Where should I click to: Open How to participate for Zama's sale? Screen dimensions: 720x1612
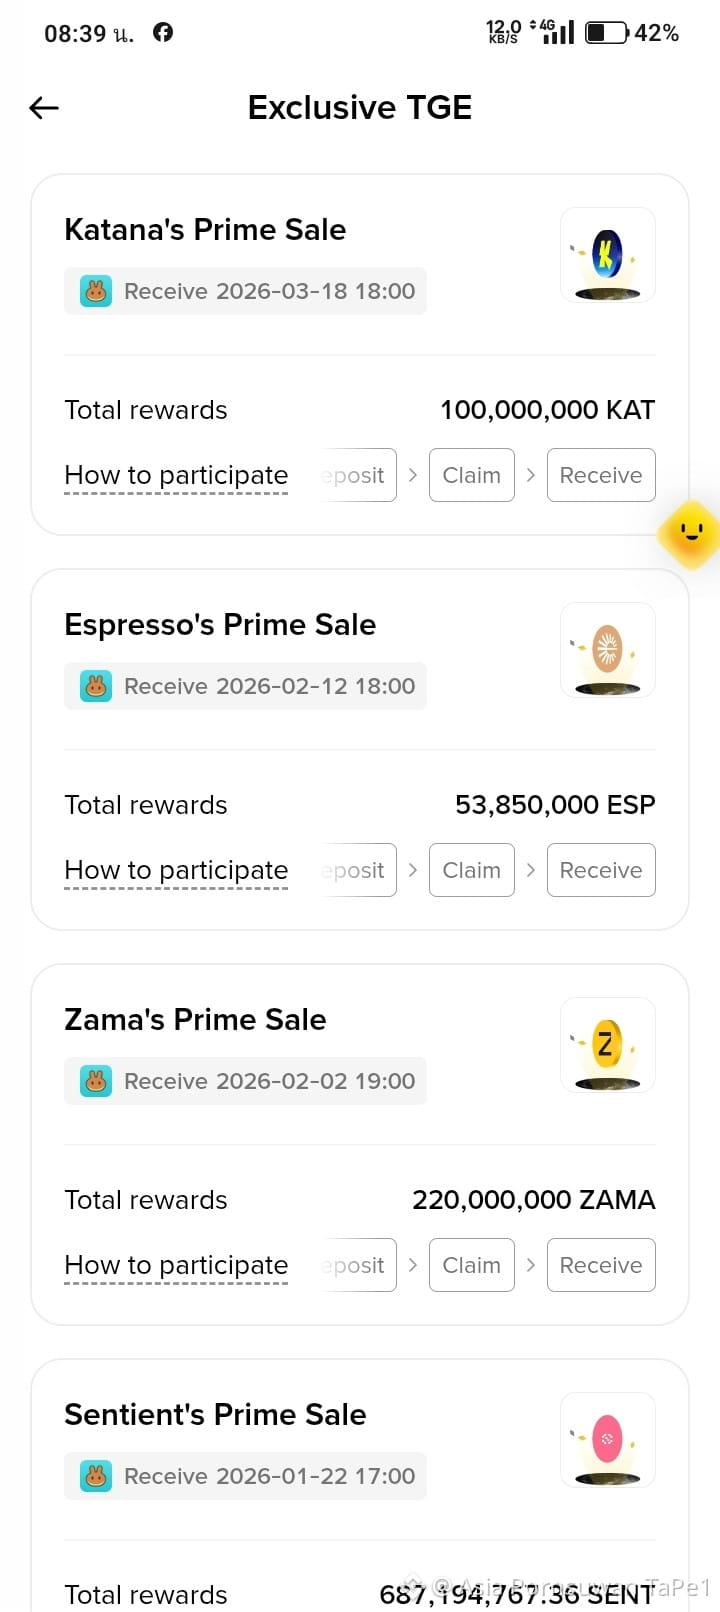(176, 1266)
